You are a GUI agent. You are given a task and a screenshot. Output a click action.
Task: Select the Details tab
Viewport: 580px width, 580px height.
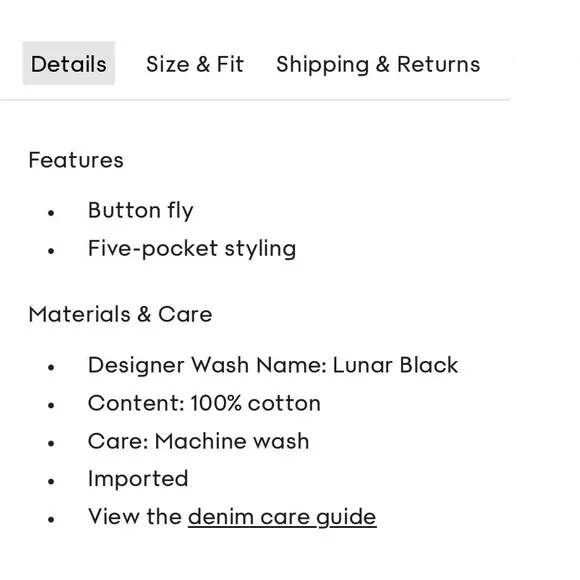pyautogui.click(x=69, y=64)
